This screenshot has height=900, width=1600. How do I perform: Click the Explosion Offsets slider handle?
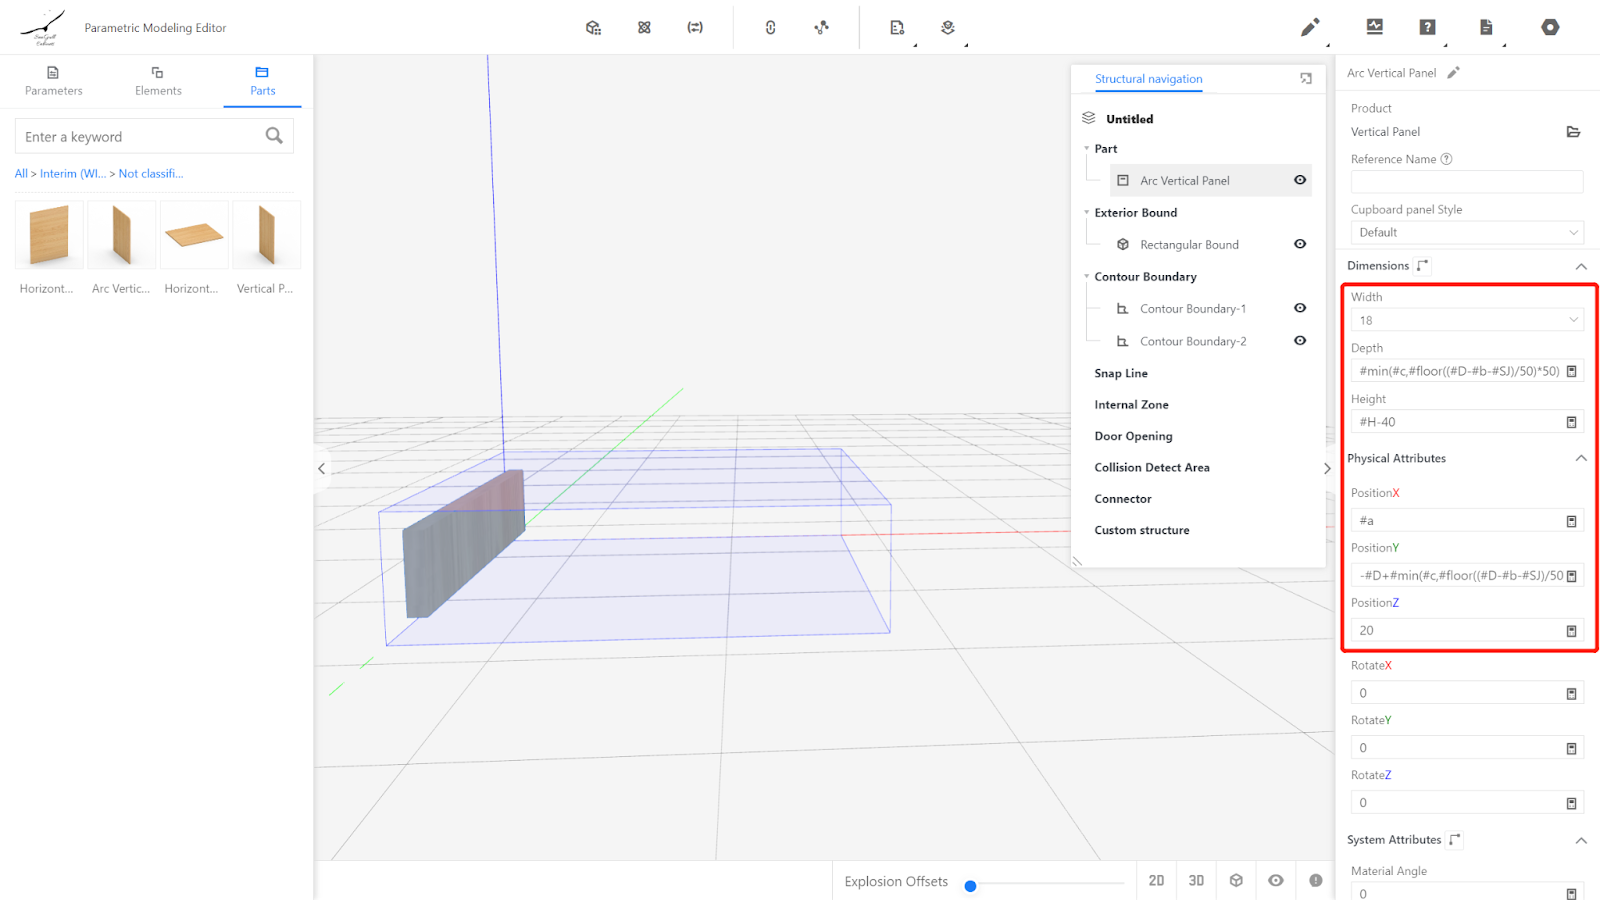point(970,885)
